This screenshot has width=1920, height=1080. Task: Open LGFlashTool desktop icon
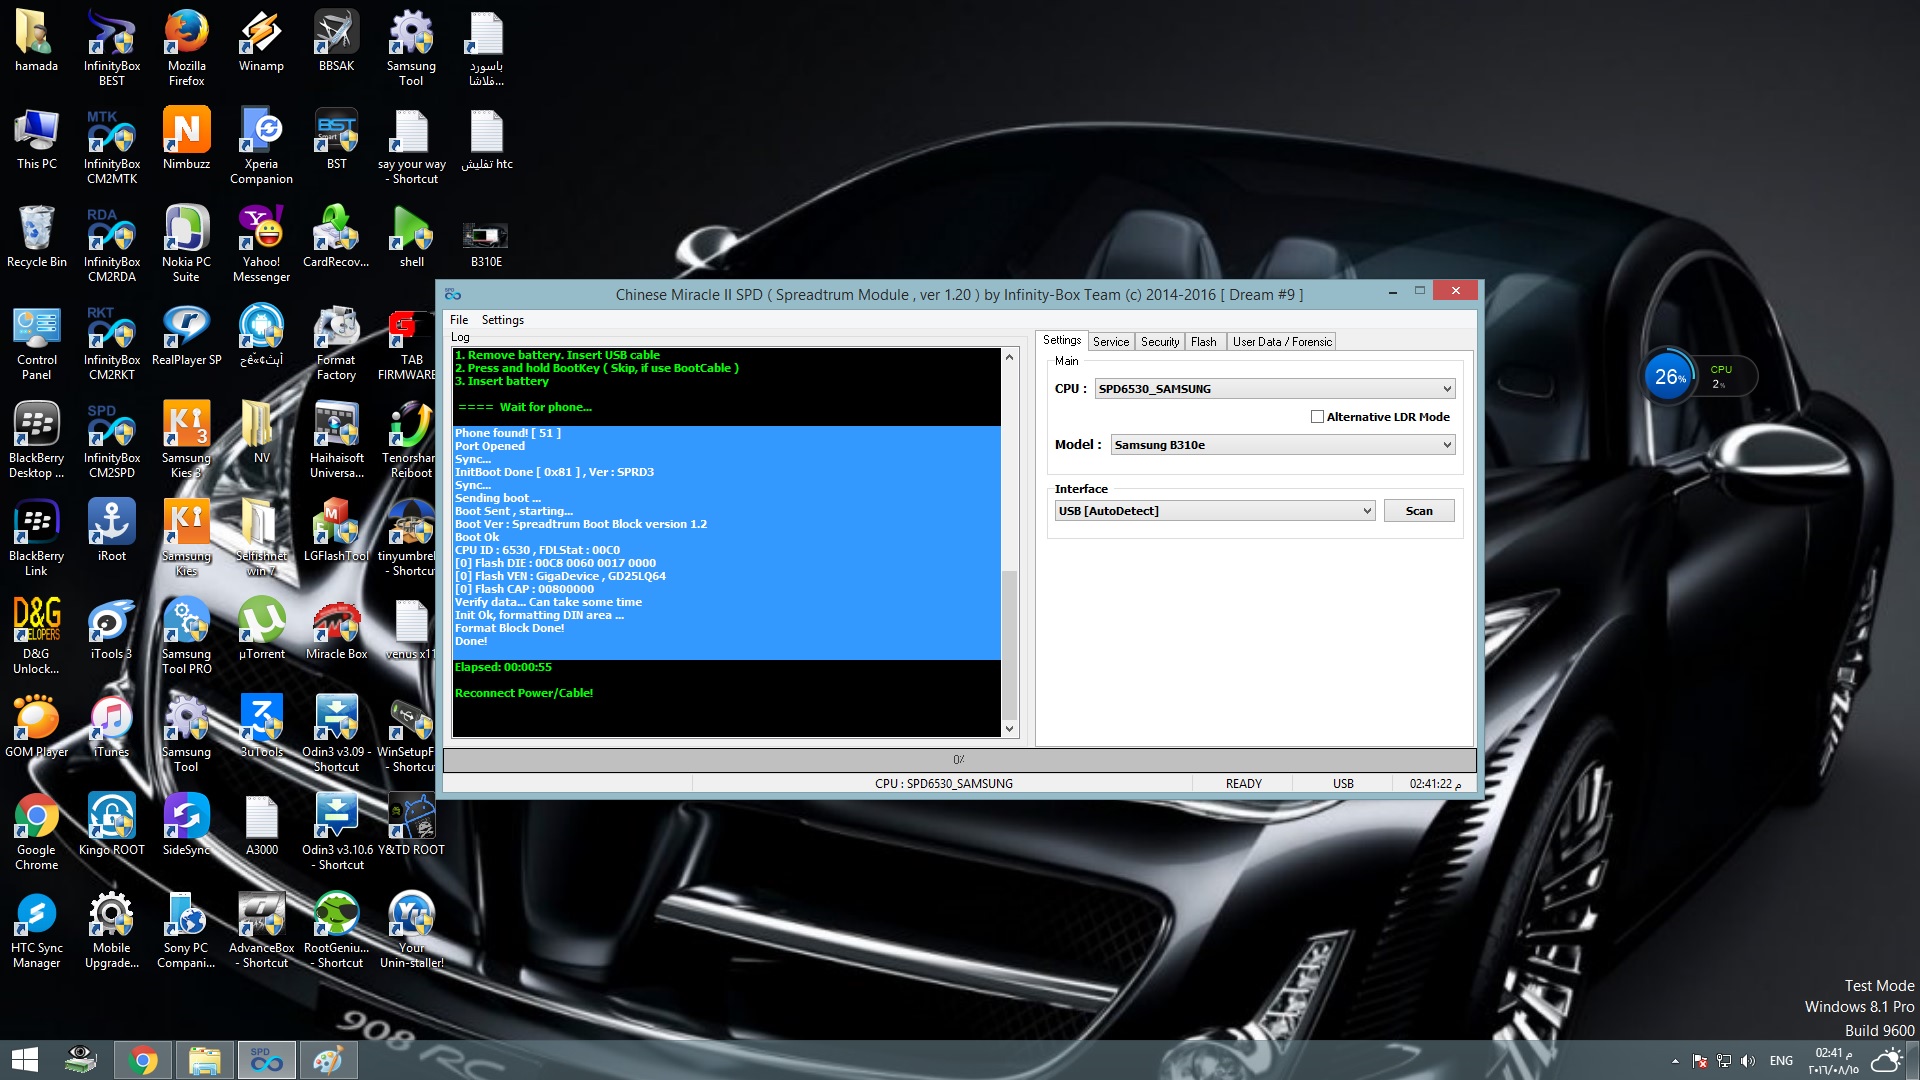[x=336, y=530]
